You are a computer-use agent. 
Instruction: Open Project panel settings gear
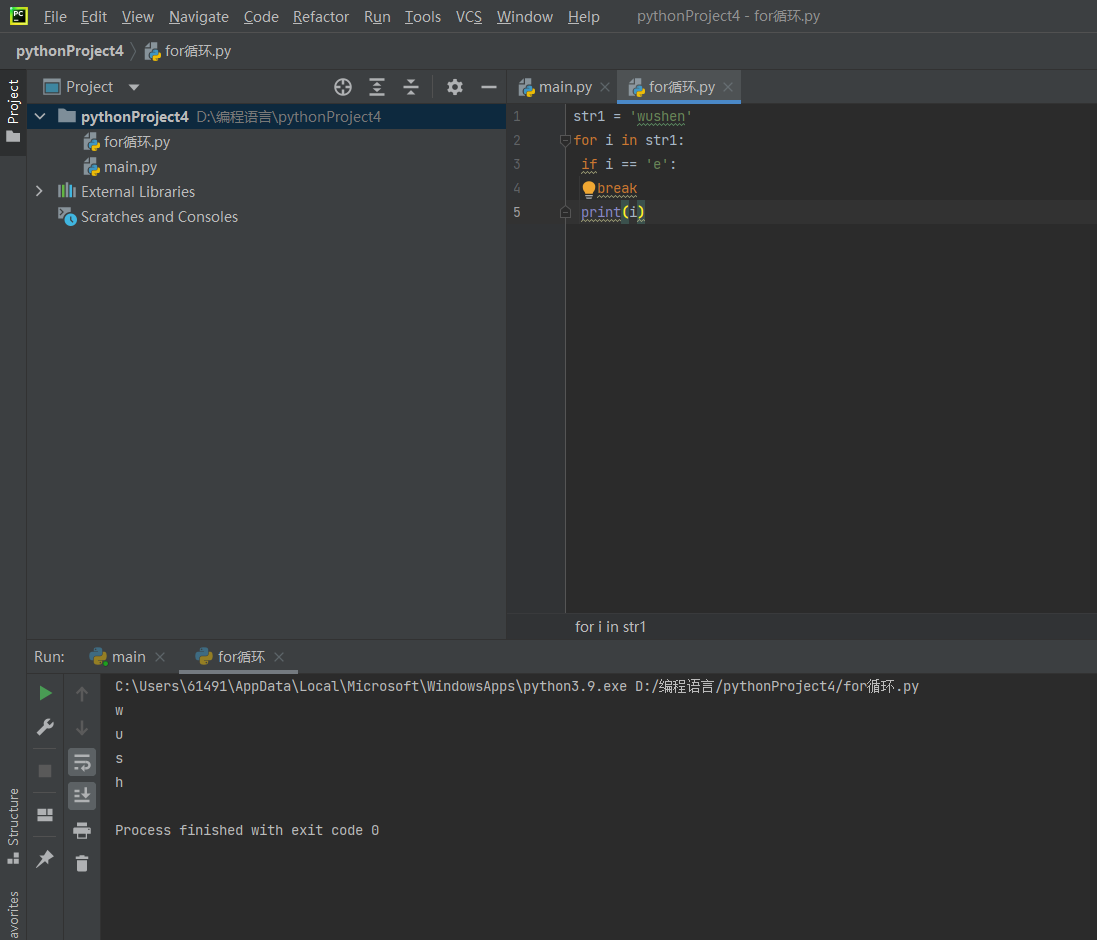point(455,87)
